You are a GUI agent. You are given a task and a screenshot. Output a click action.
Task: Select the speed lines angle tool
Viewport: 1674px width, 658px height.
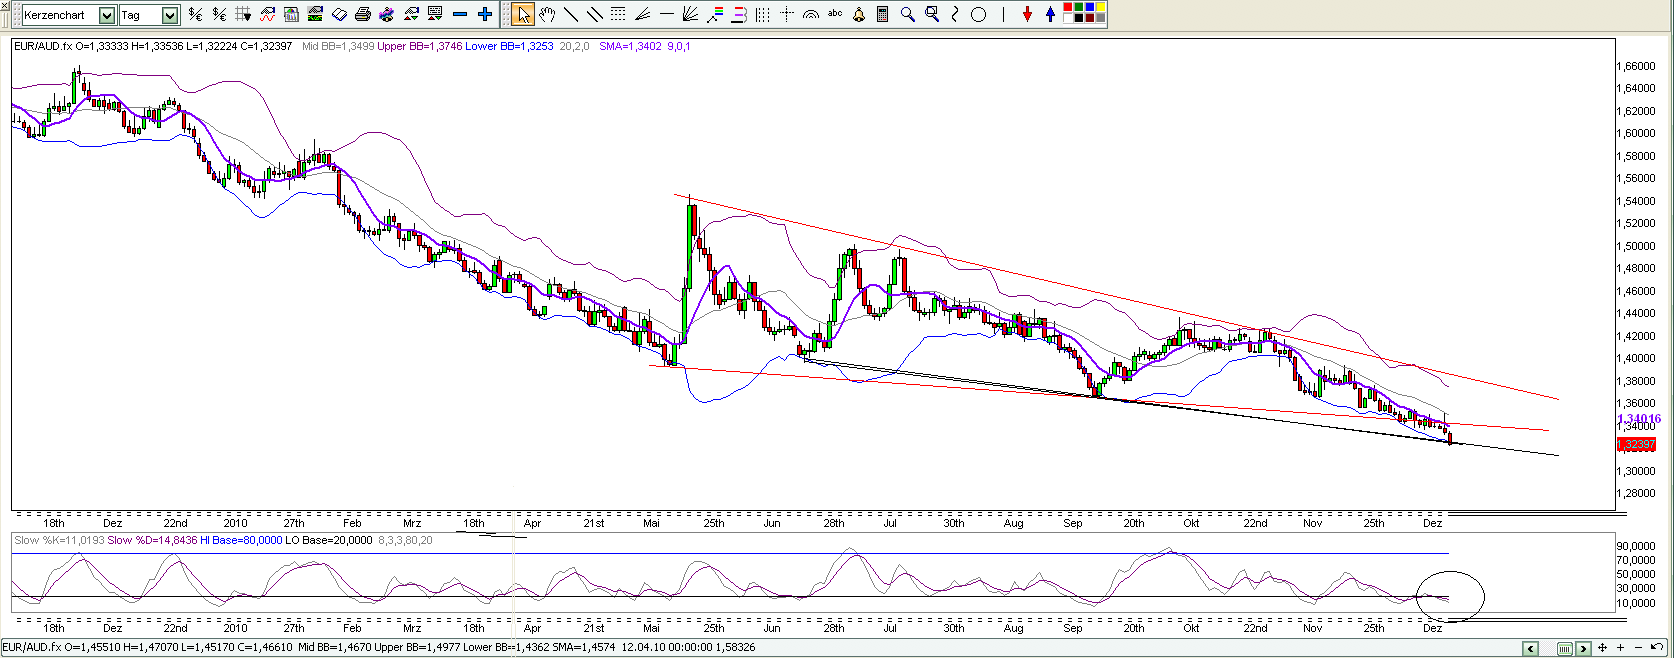pos(643,14)
